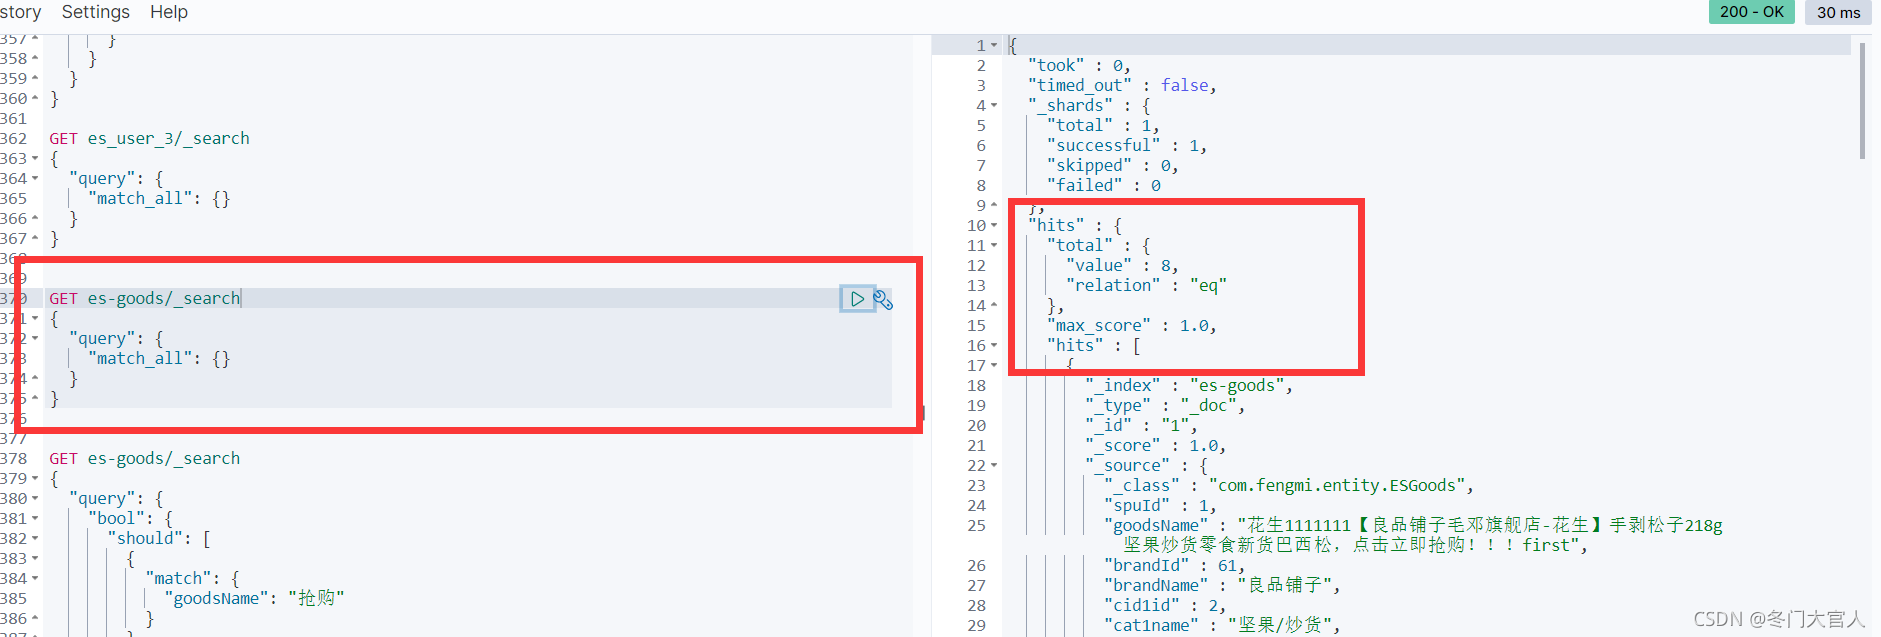
Task: Click the "took" : 0 response line
Action: coord(1079,65)
